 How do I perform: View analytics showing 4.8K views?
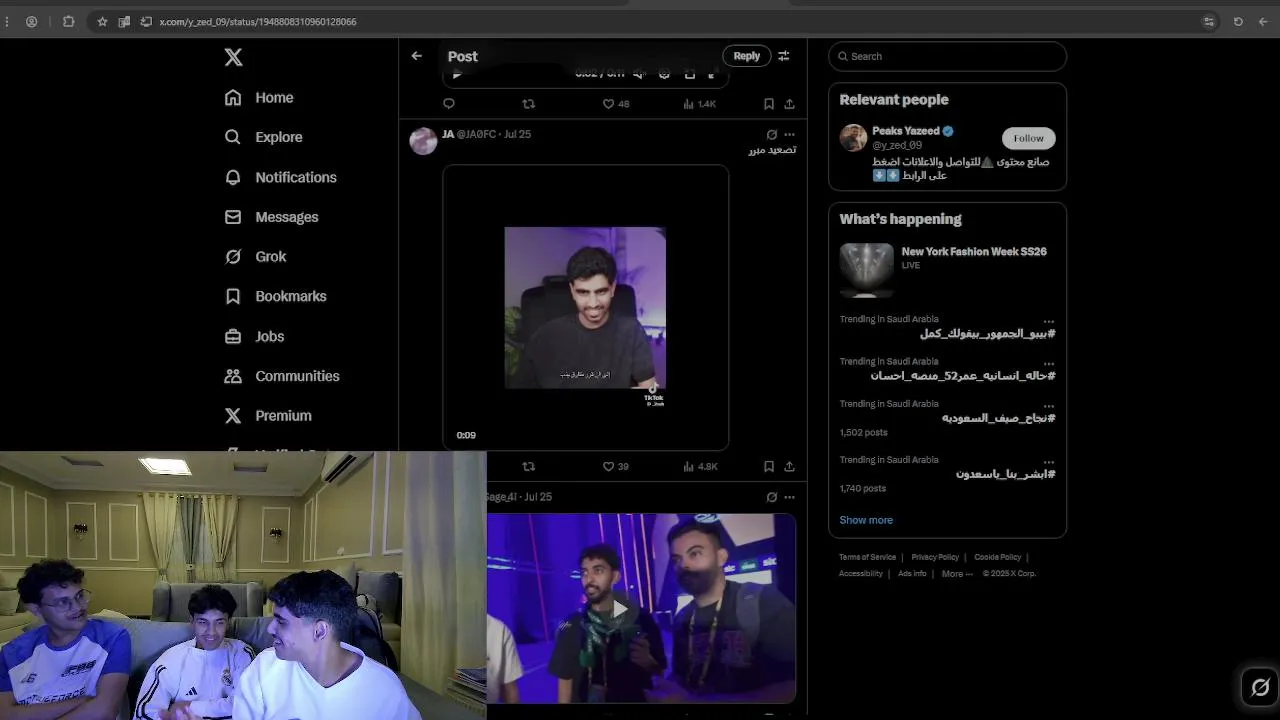(700, 466)
